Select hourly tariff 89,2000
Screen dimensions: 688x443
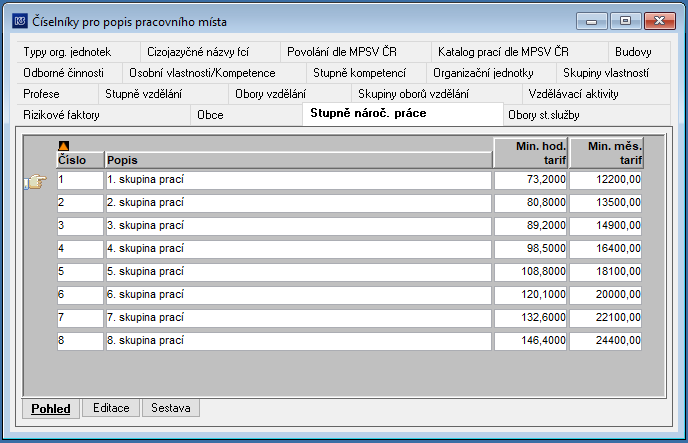click(531, 226)
